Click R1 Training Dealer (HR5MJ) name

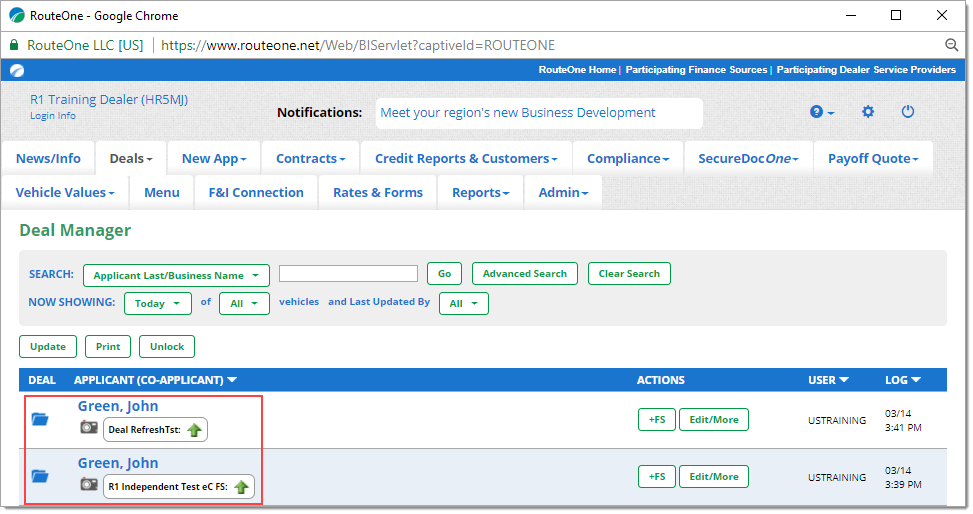109,99
